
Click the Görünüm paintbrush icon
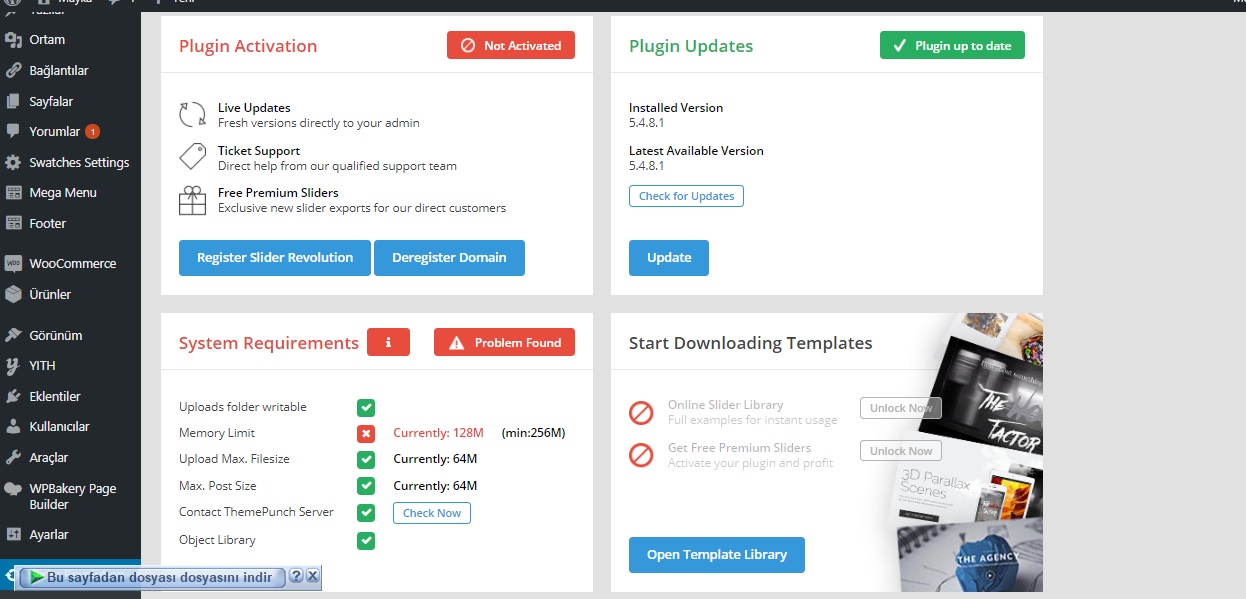(x=13, y=335)
